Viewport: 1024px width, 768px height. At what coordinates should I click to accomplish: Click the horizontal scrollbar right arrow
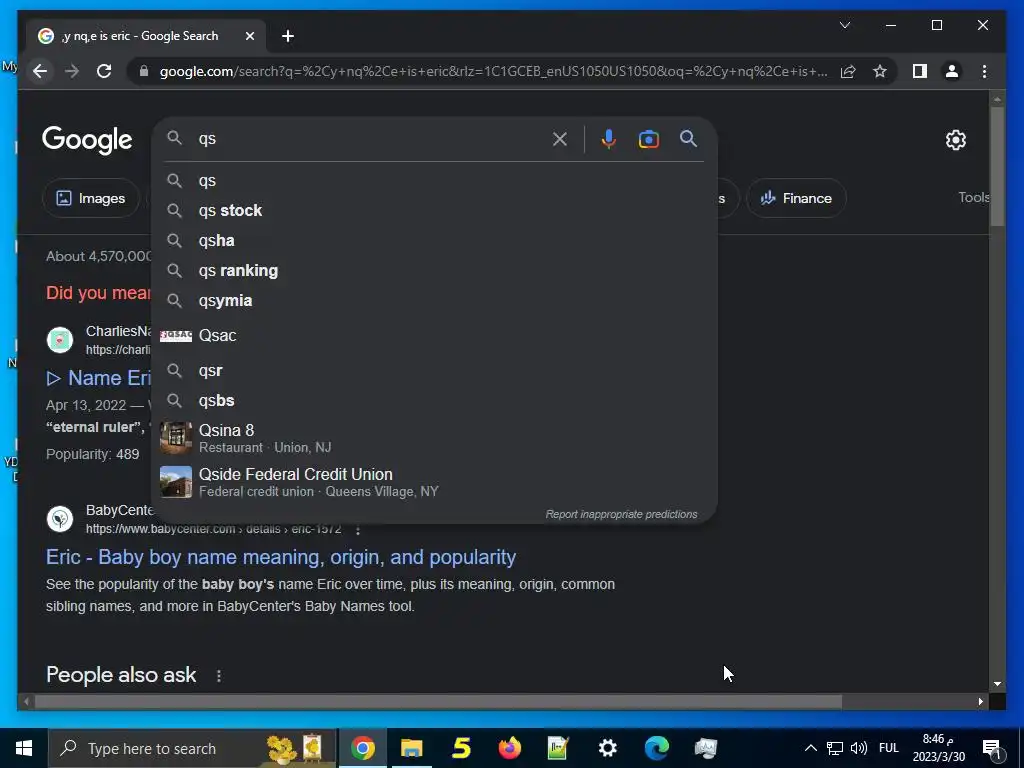[x=980, y=702]
